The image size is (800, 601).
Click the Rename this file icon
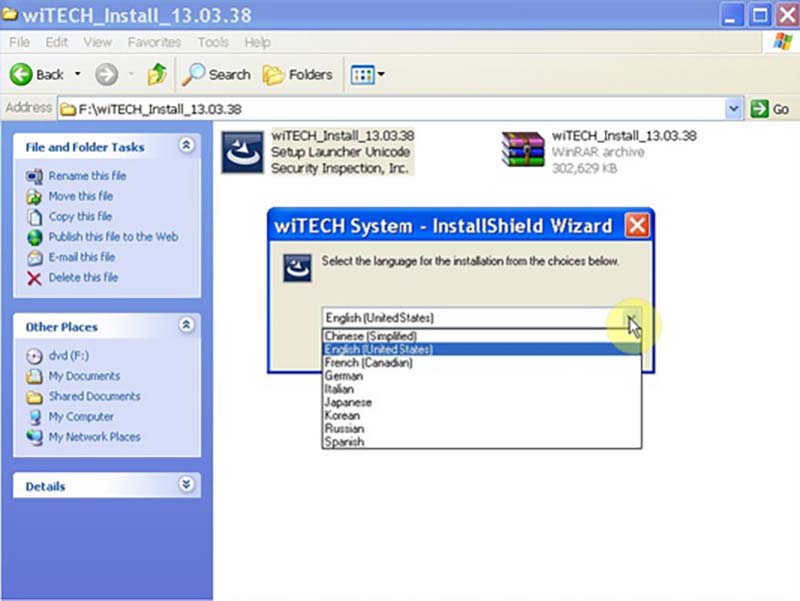click(34, 177)
